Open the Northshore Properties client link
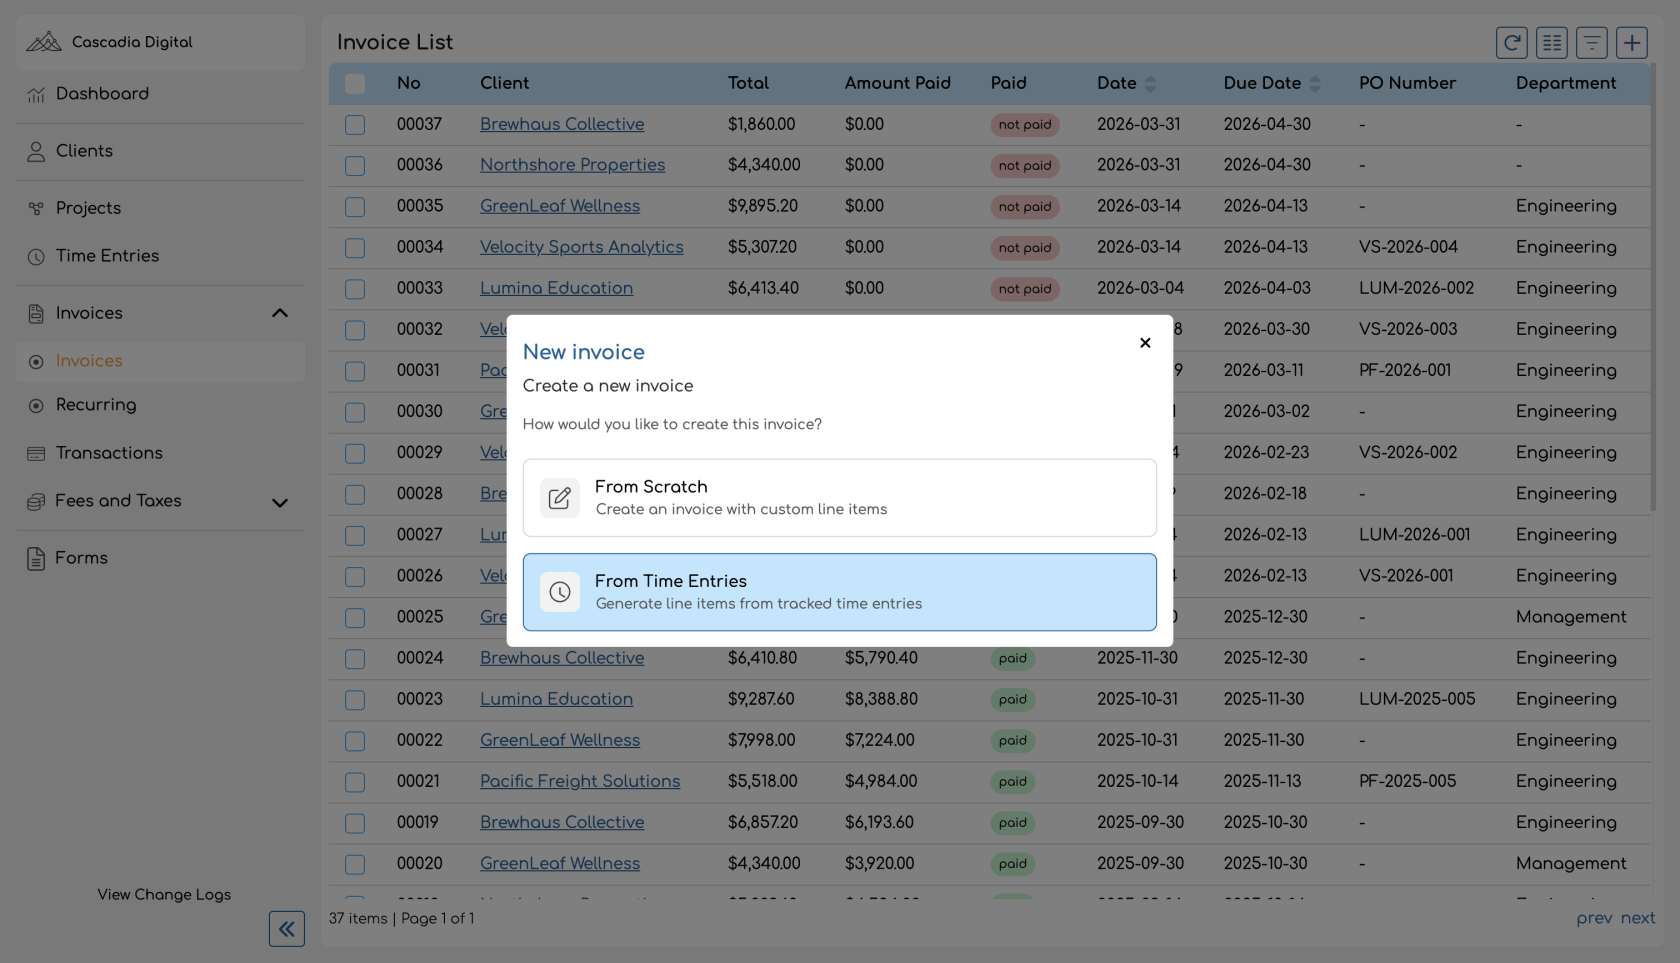The height and width of the screenshot is (963, 1680). (572, 165)
